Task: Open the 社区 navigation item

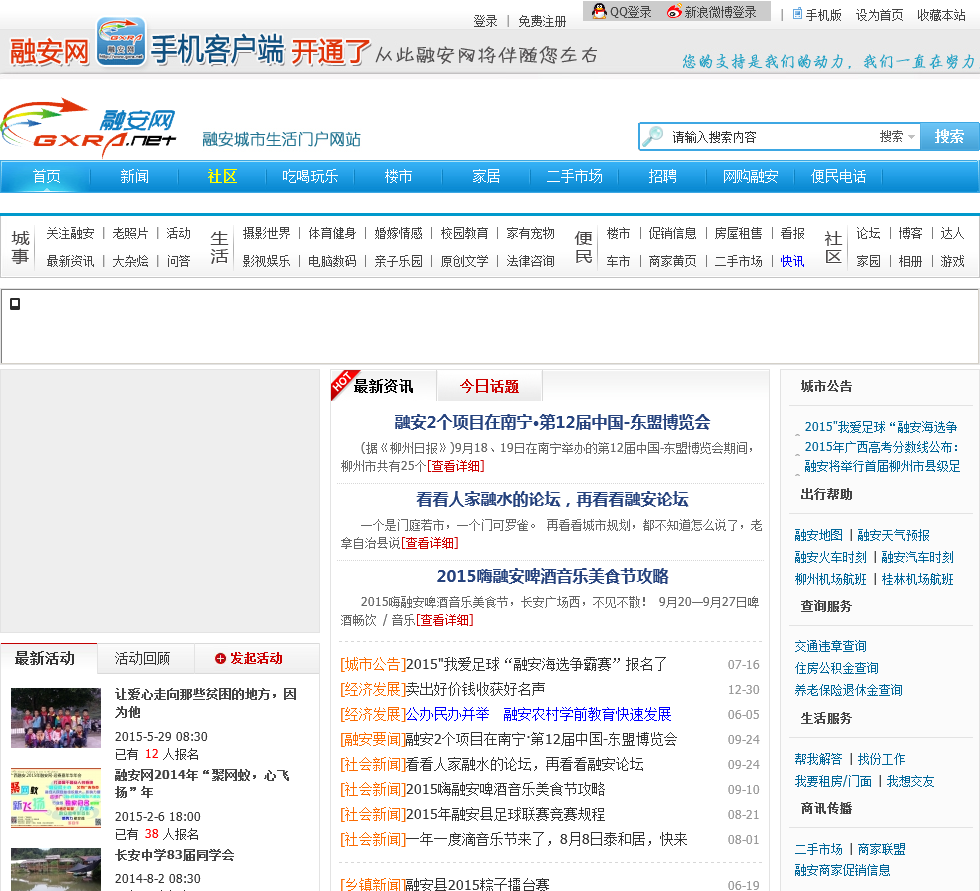Action: (x=222, y=177)
